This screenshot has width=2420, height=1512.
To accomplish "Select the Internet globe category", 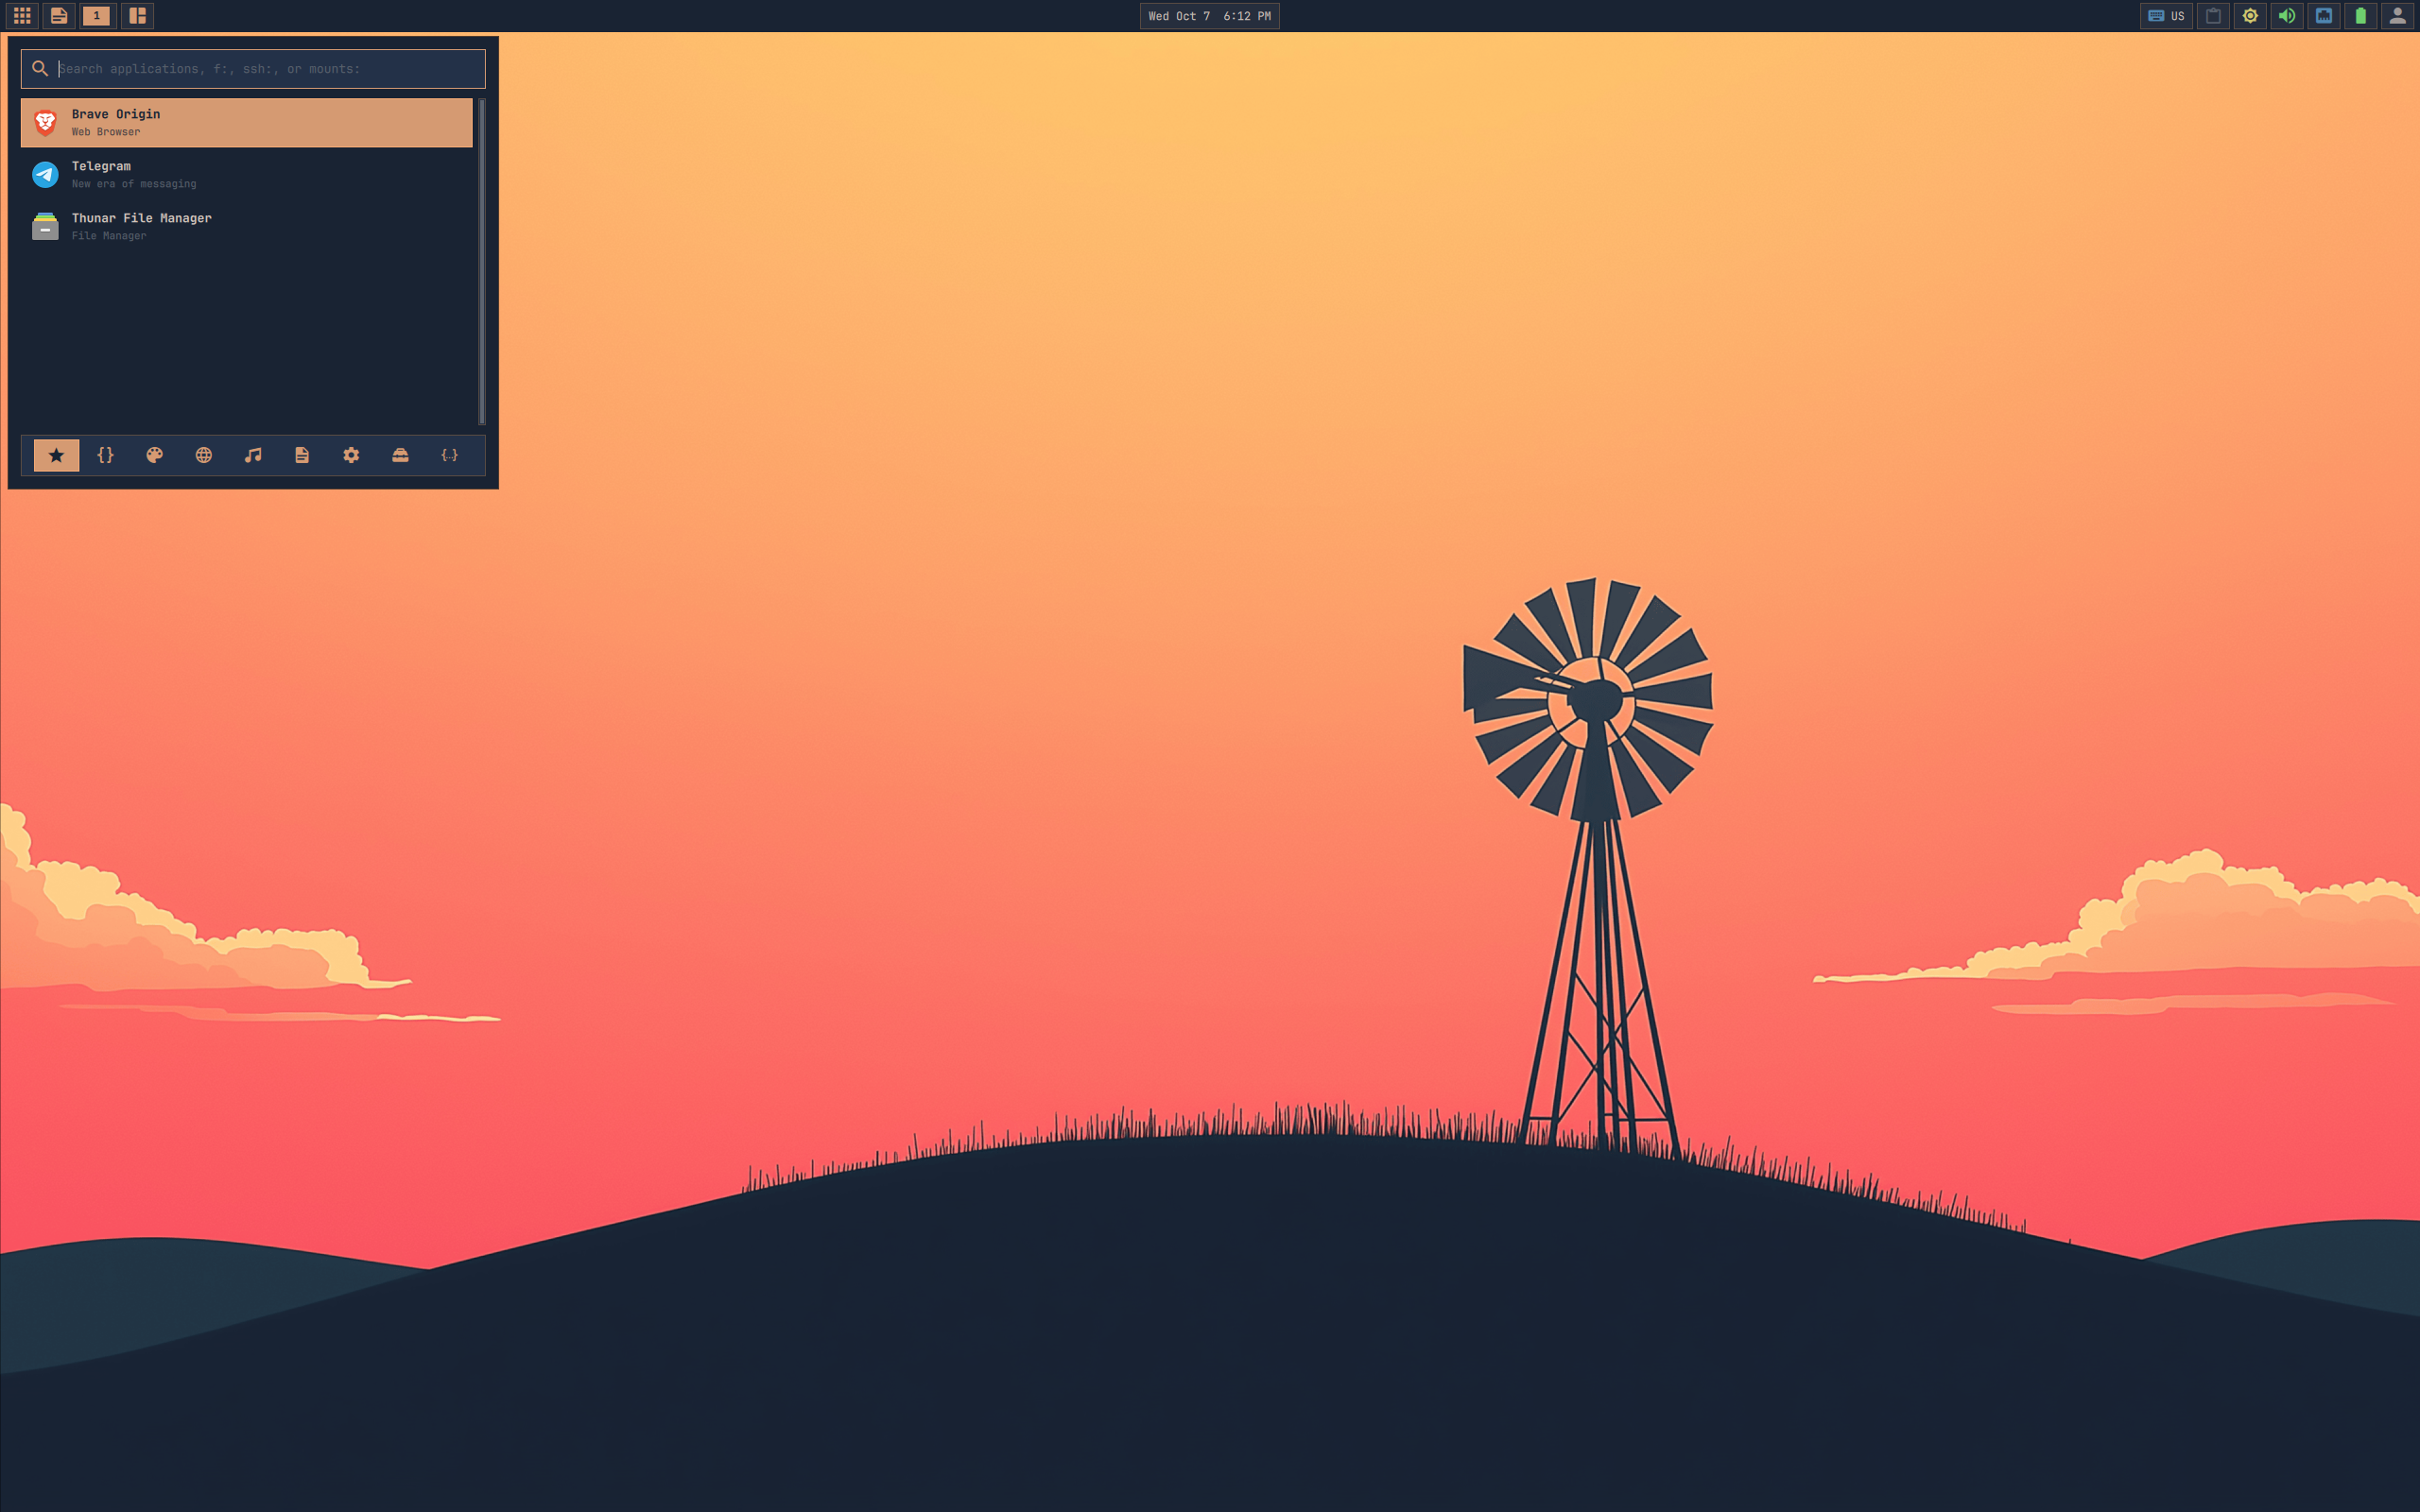I will (x=203, y=455).
